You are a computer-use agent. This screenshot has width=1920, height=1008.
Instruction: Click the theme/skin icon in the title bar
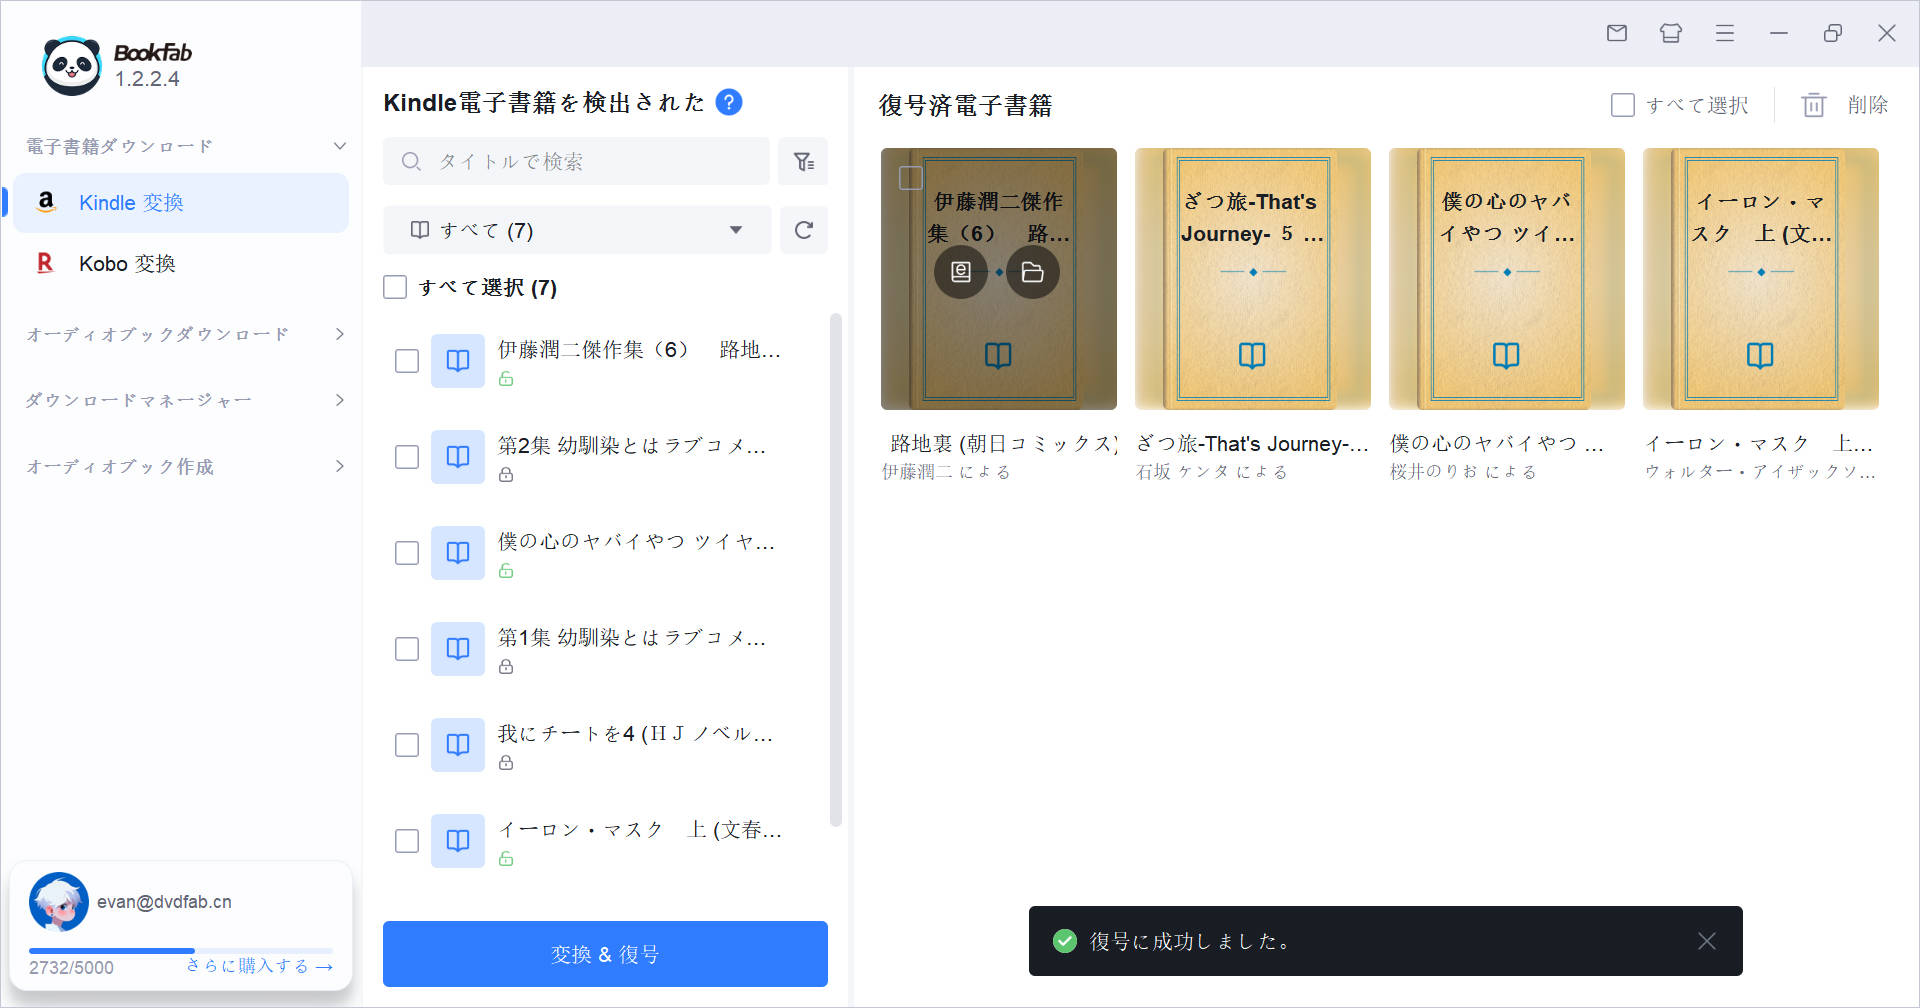tap(1670, 33)
